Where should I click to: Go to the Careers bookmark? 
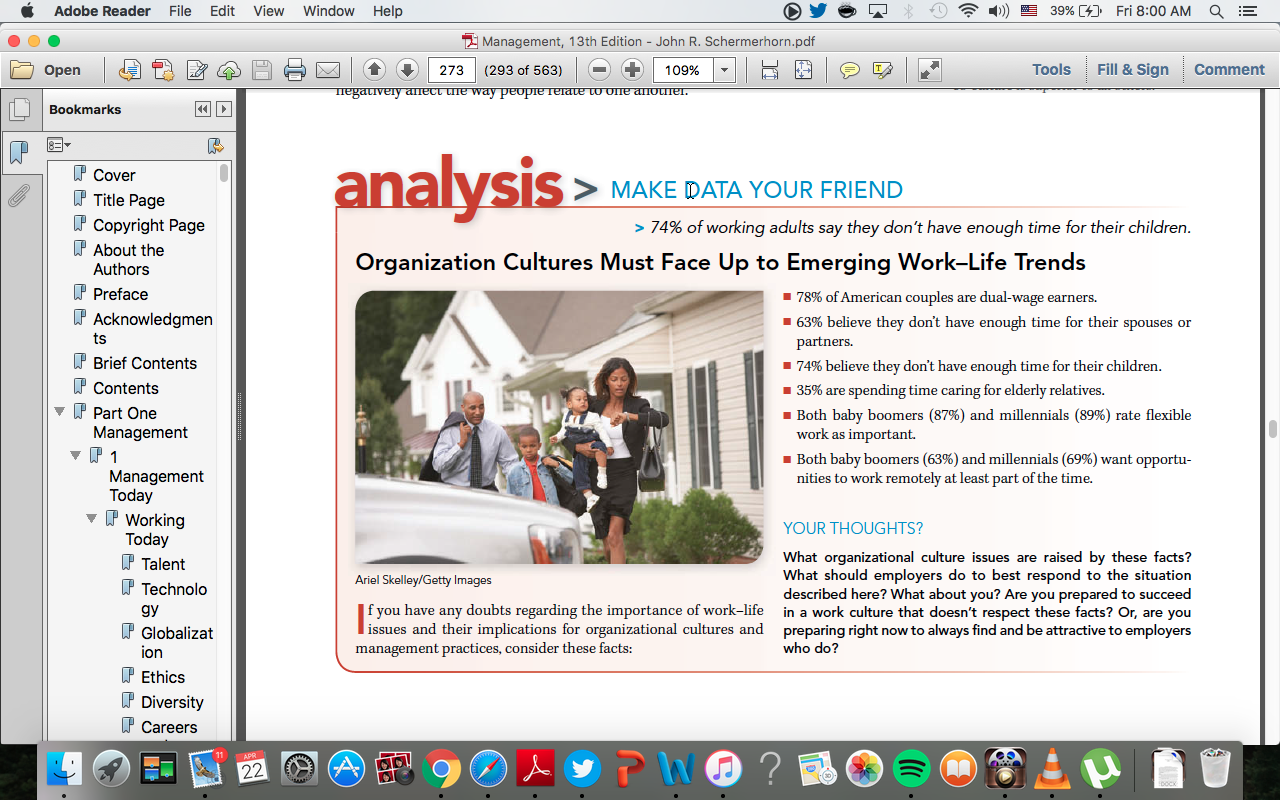169,727
